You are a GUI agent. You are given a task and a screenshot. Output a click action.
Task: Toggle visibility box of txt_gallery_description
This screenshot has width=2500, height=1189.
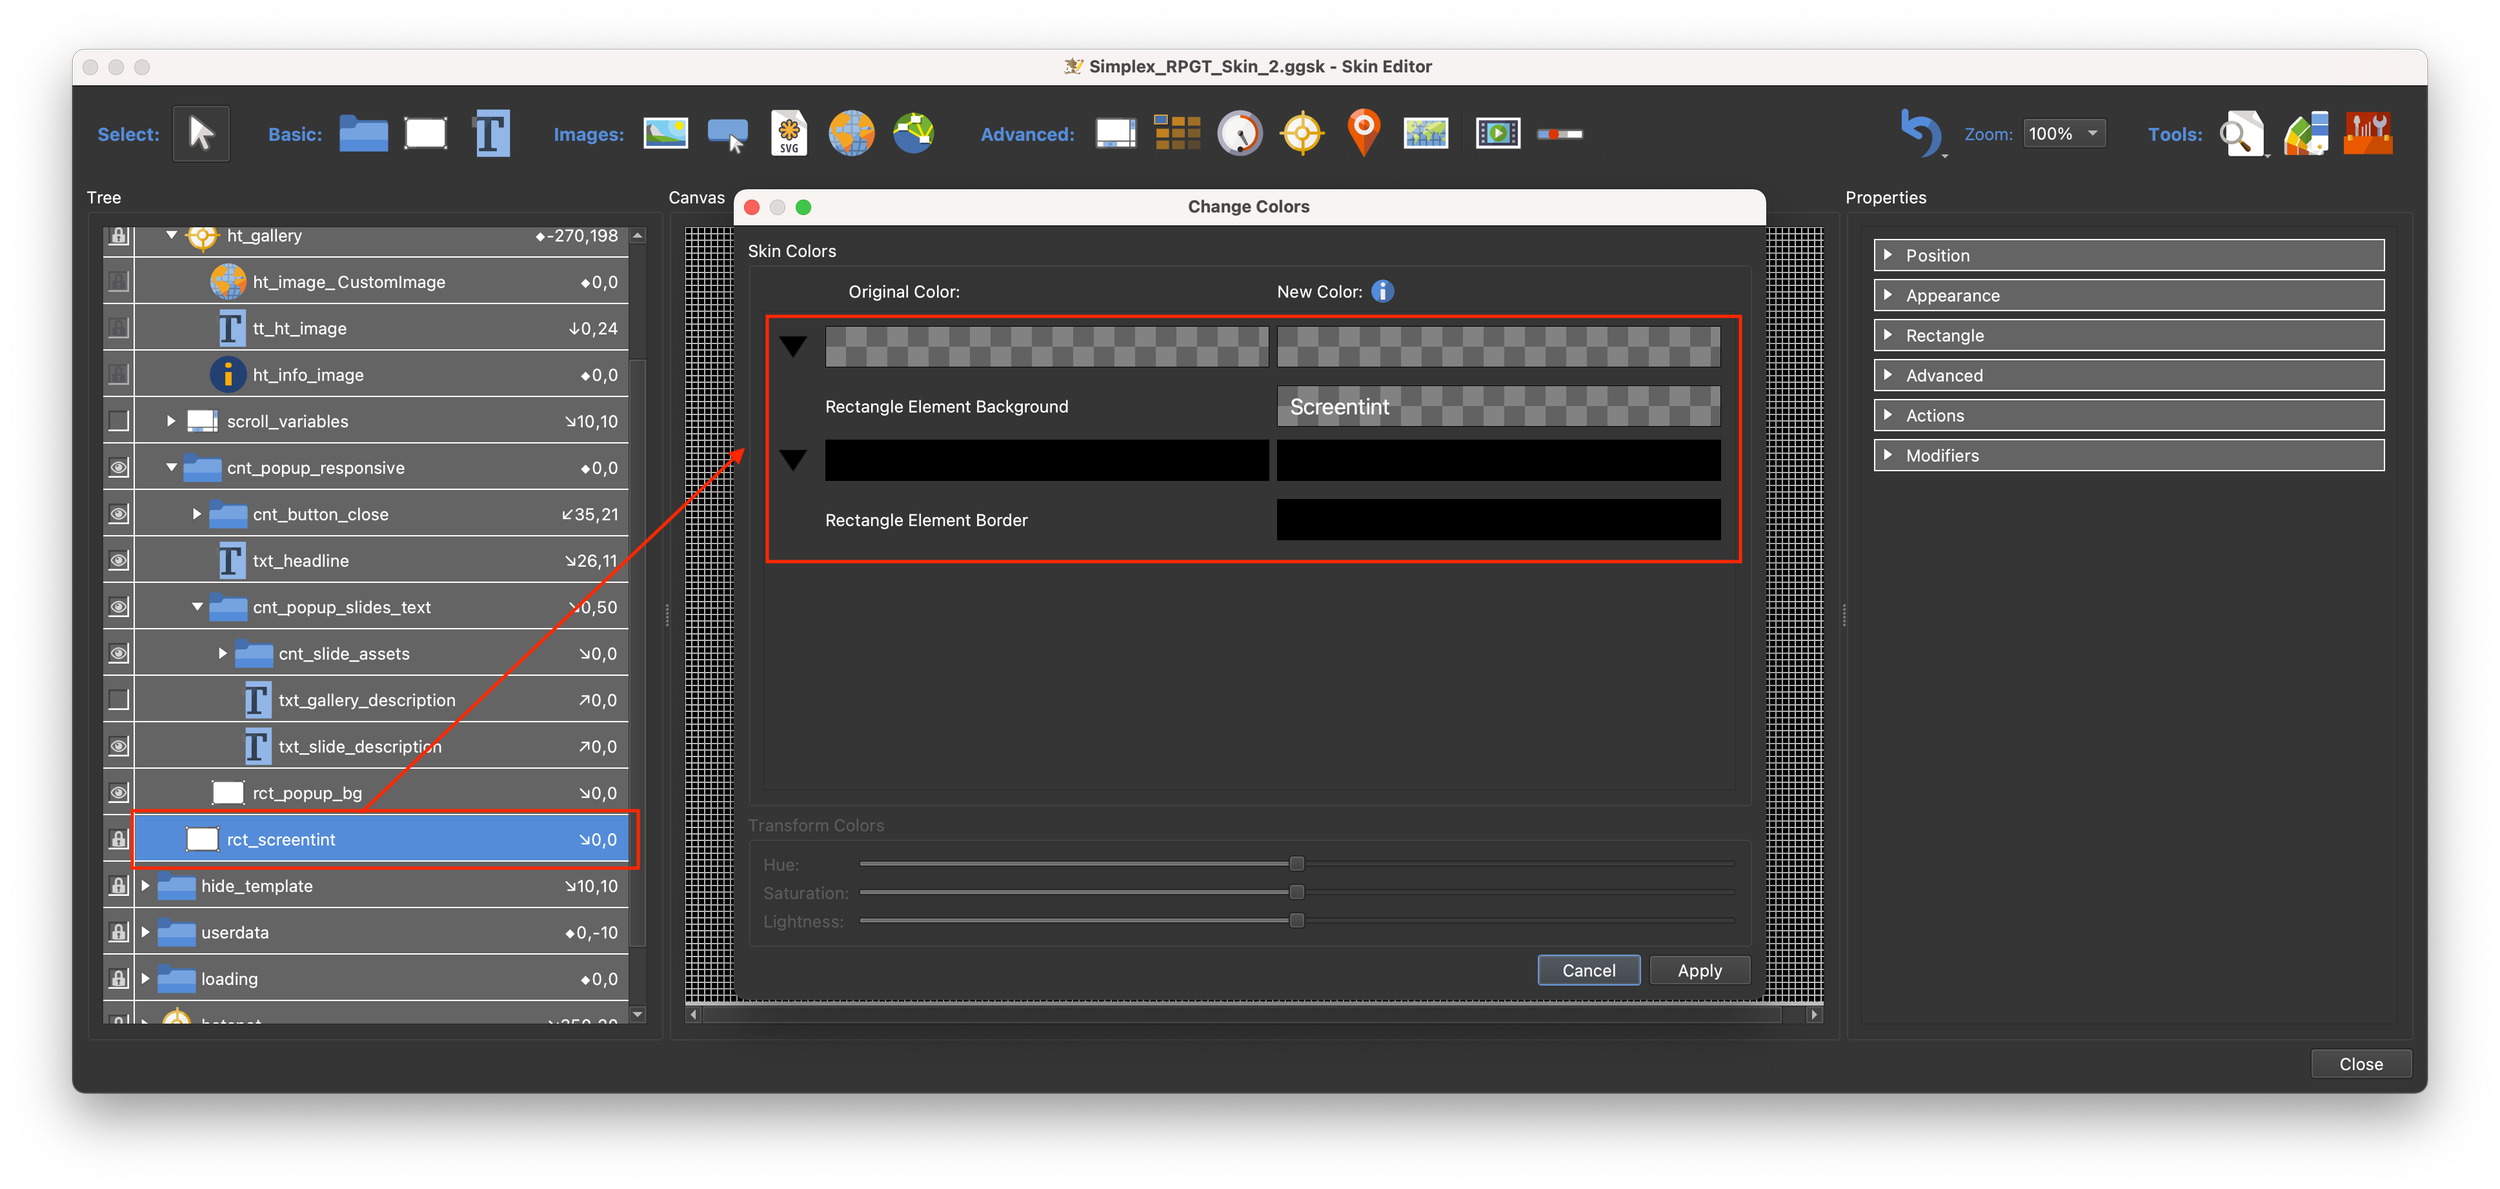(119, 700)
